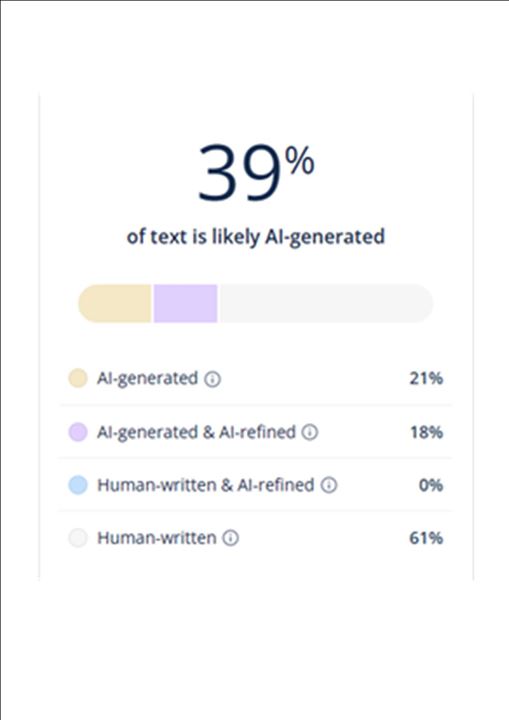Show info tooltip for Human-written

[x=231, y=538]
